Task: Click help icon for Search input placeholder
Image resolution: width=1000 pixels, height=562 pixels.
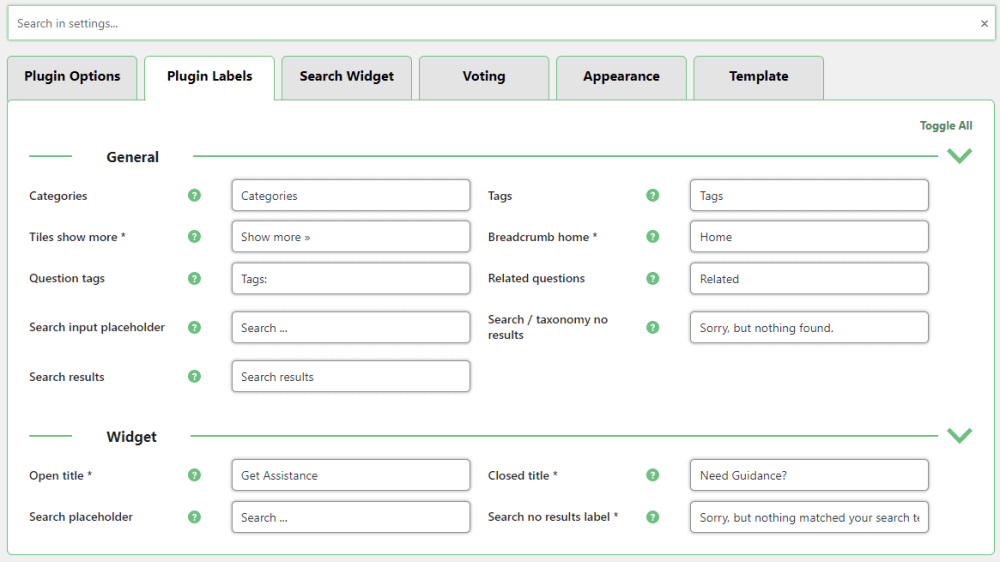Action: pos(194,327)
